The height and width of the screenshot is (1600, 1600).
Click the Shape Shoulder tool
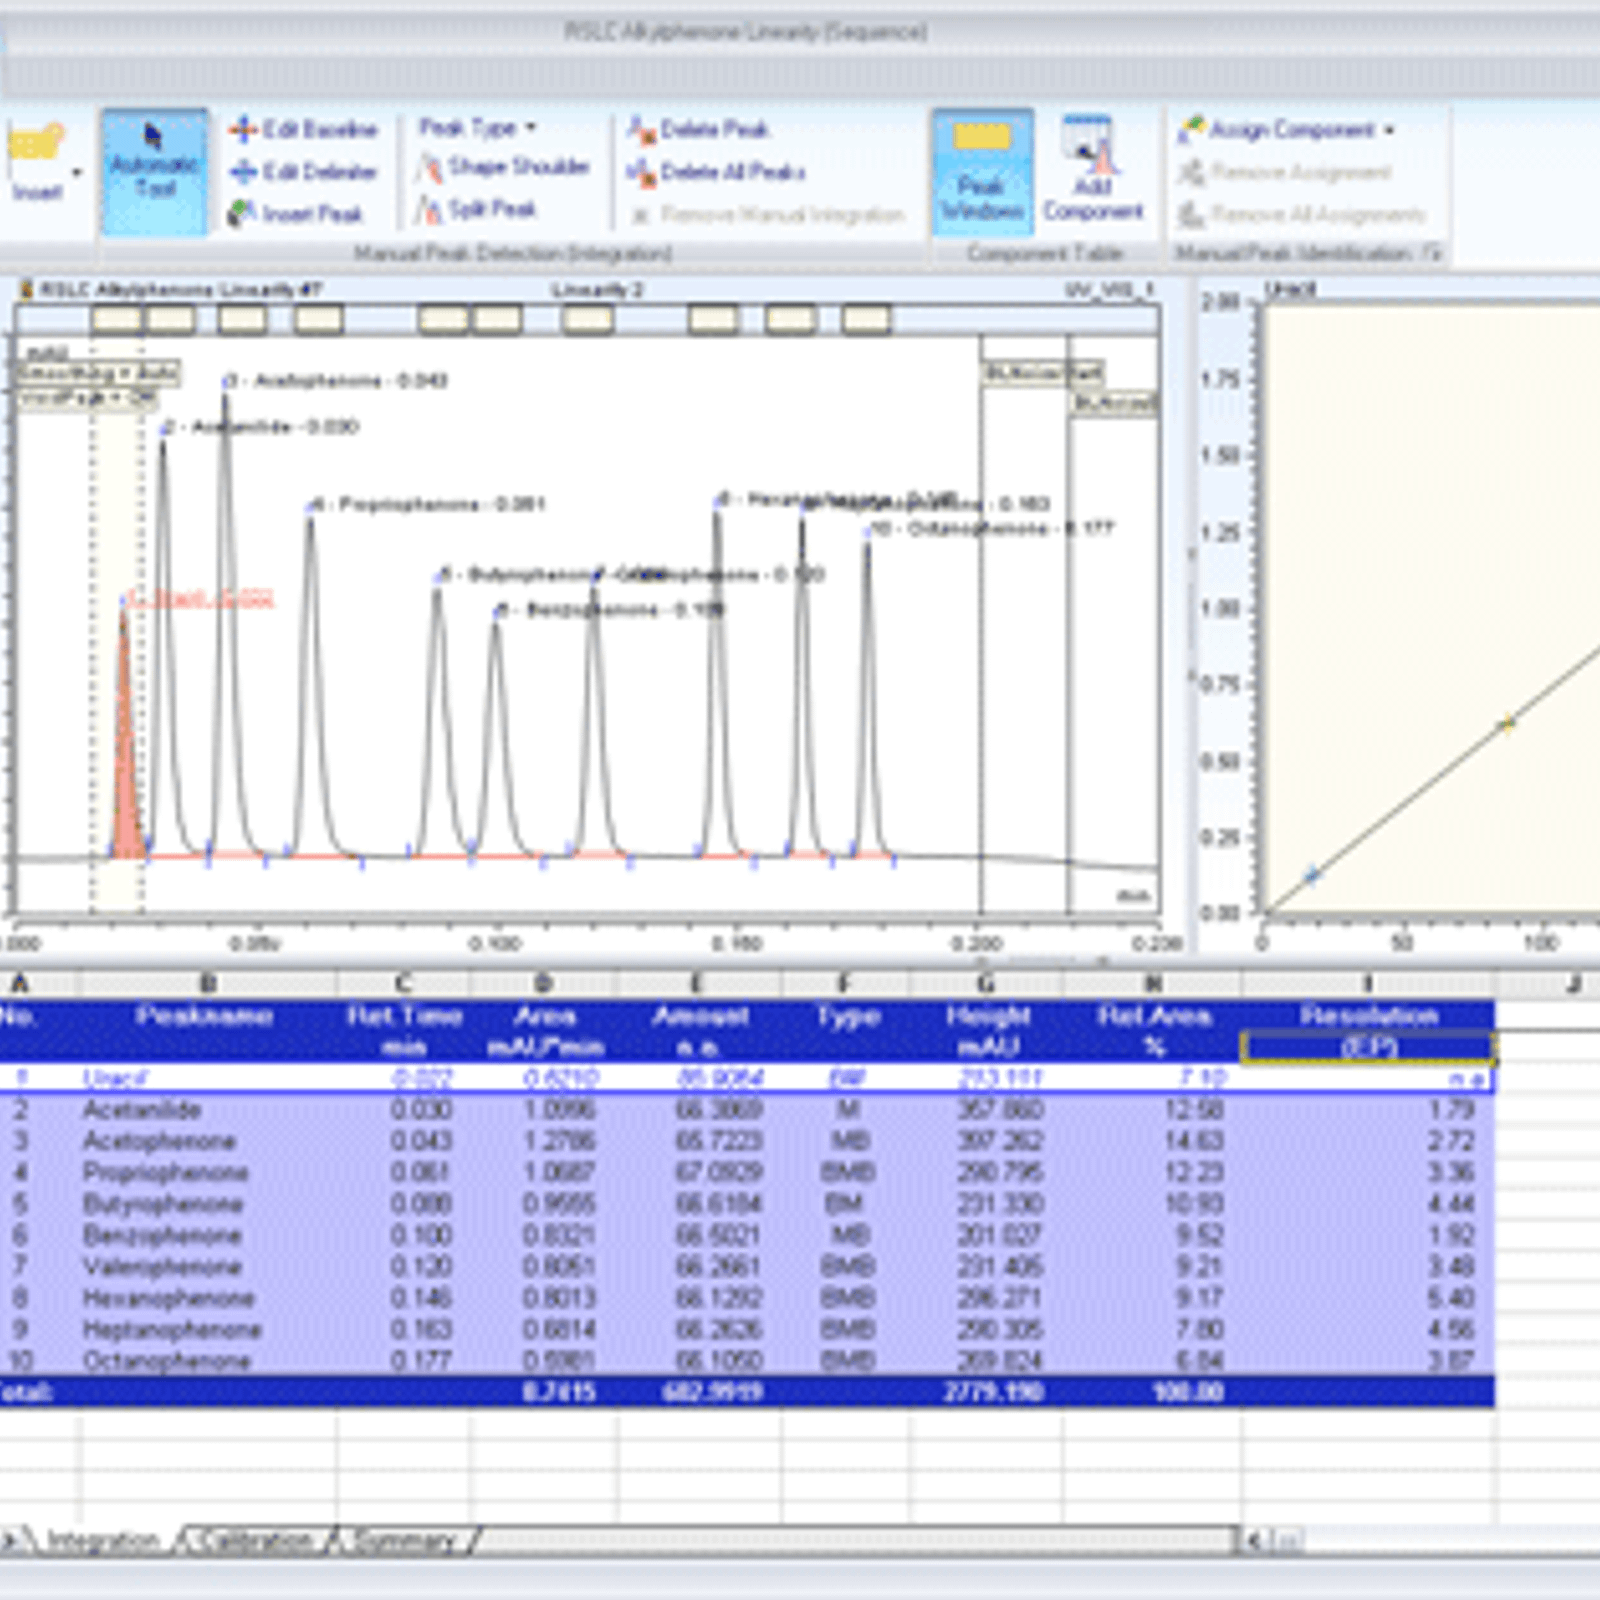(503, 167)
